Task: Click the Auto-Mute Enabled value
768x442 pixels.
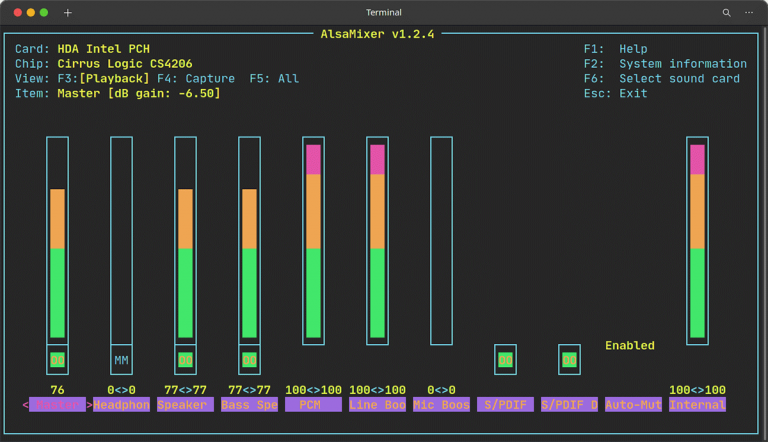Action: pos(630,345)
